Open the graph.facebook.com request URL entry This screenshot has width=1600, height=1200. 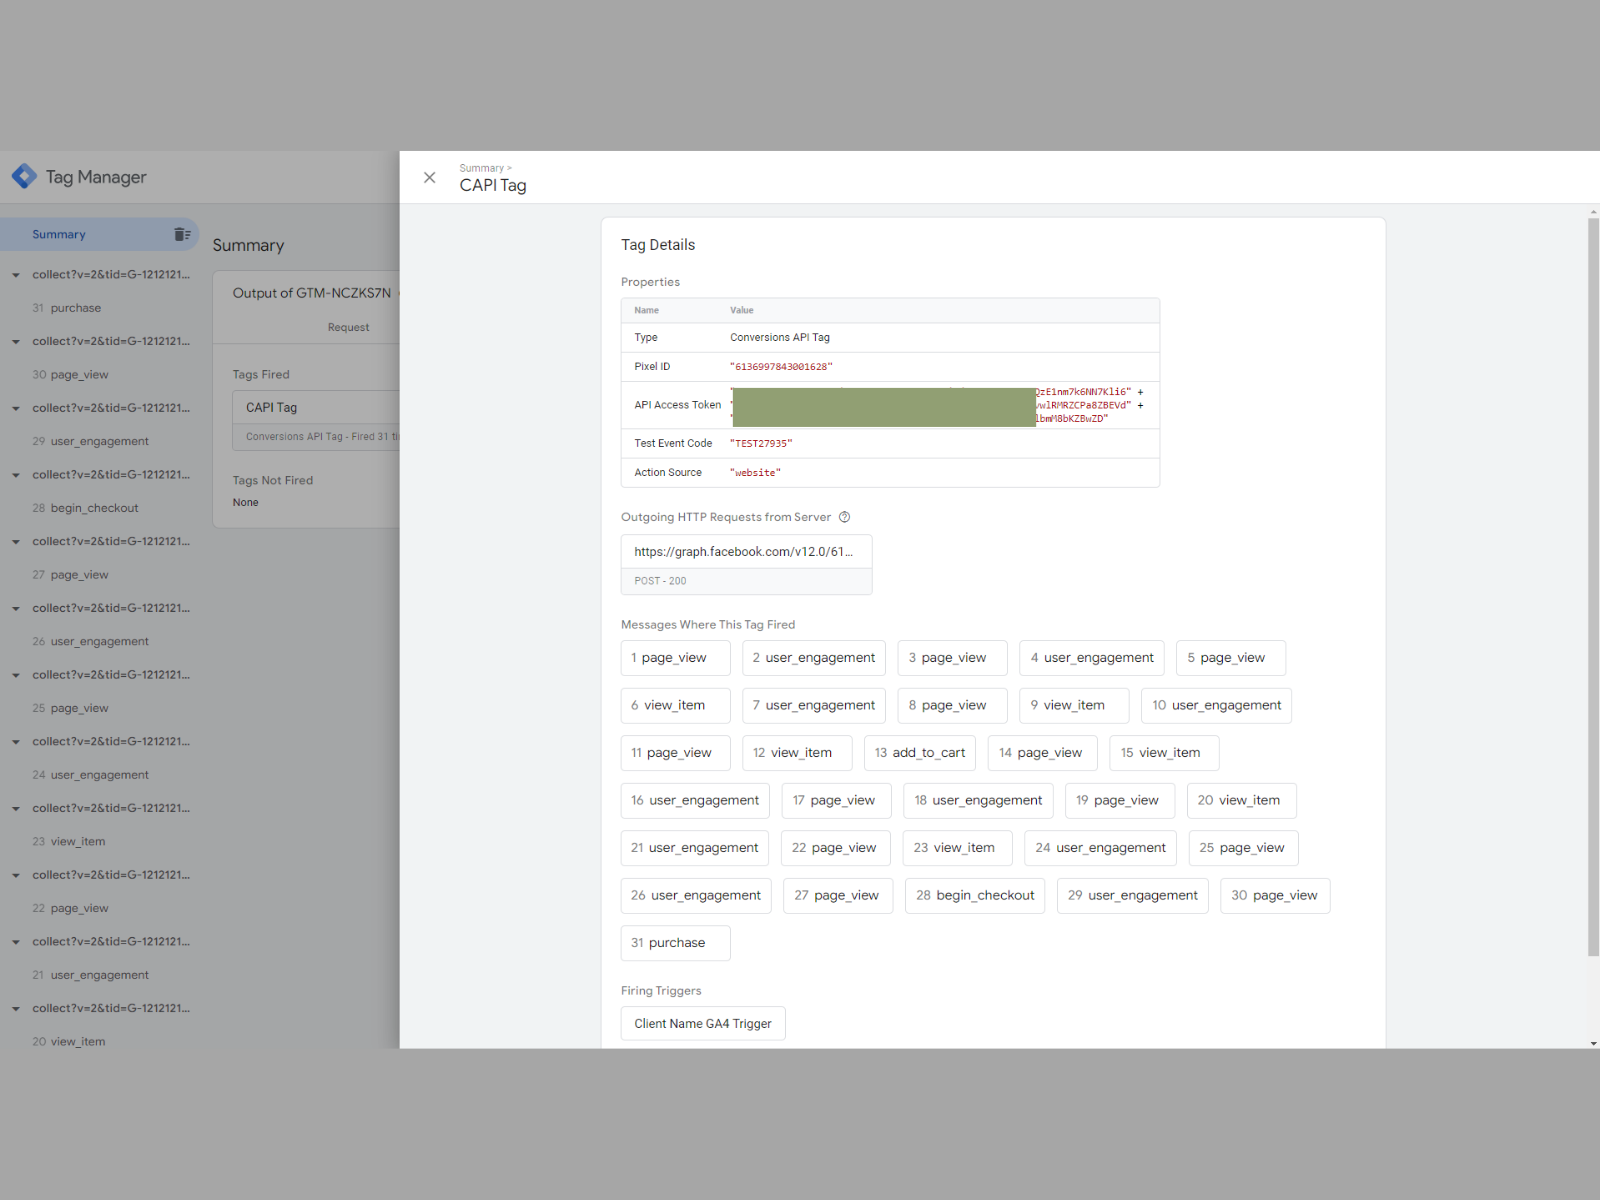pyautogui.click(x=746, y=551)
